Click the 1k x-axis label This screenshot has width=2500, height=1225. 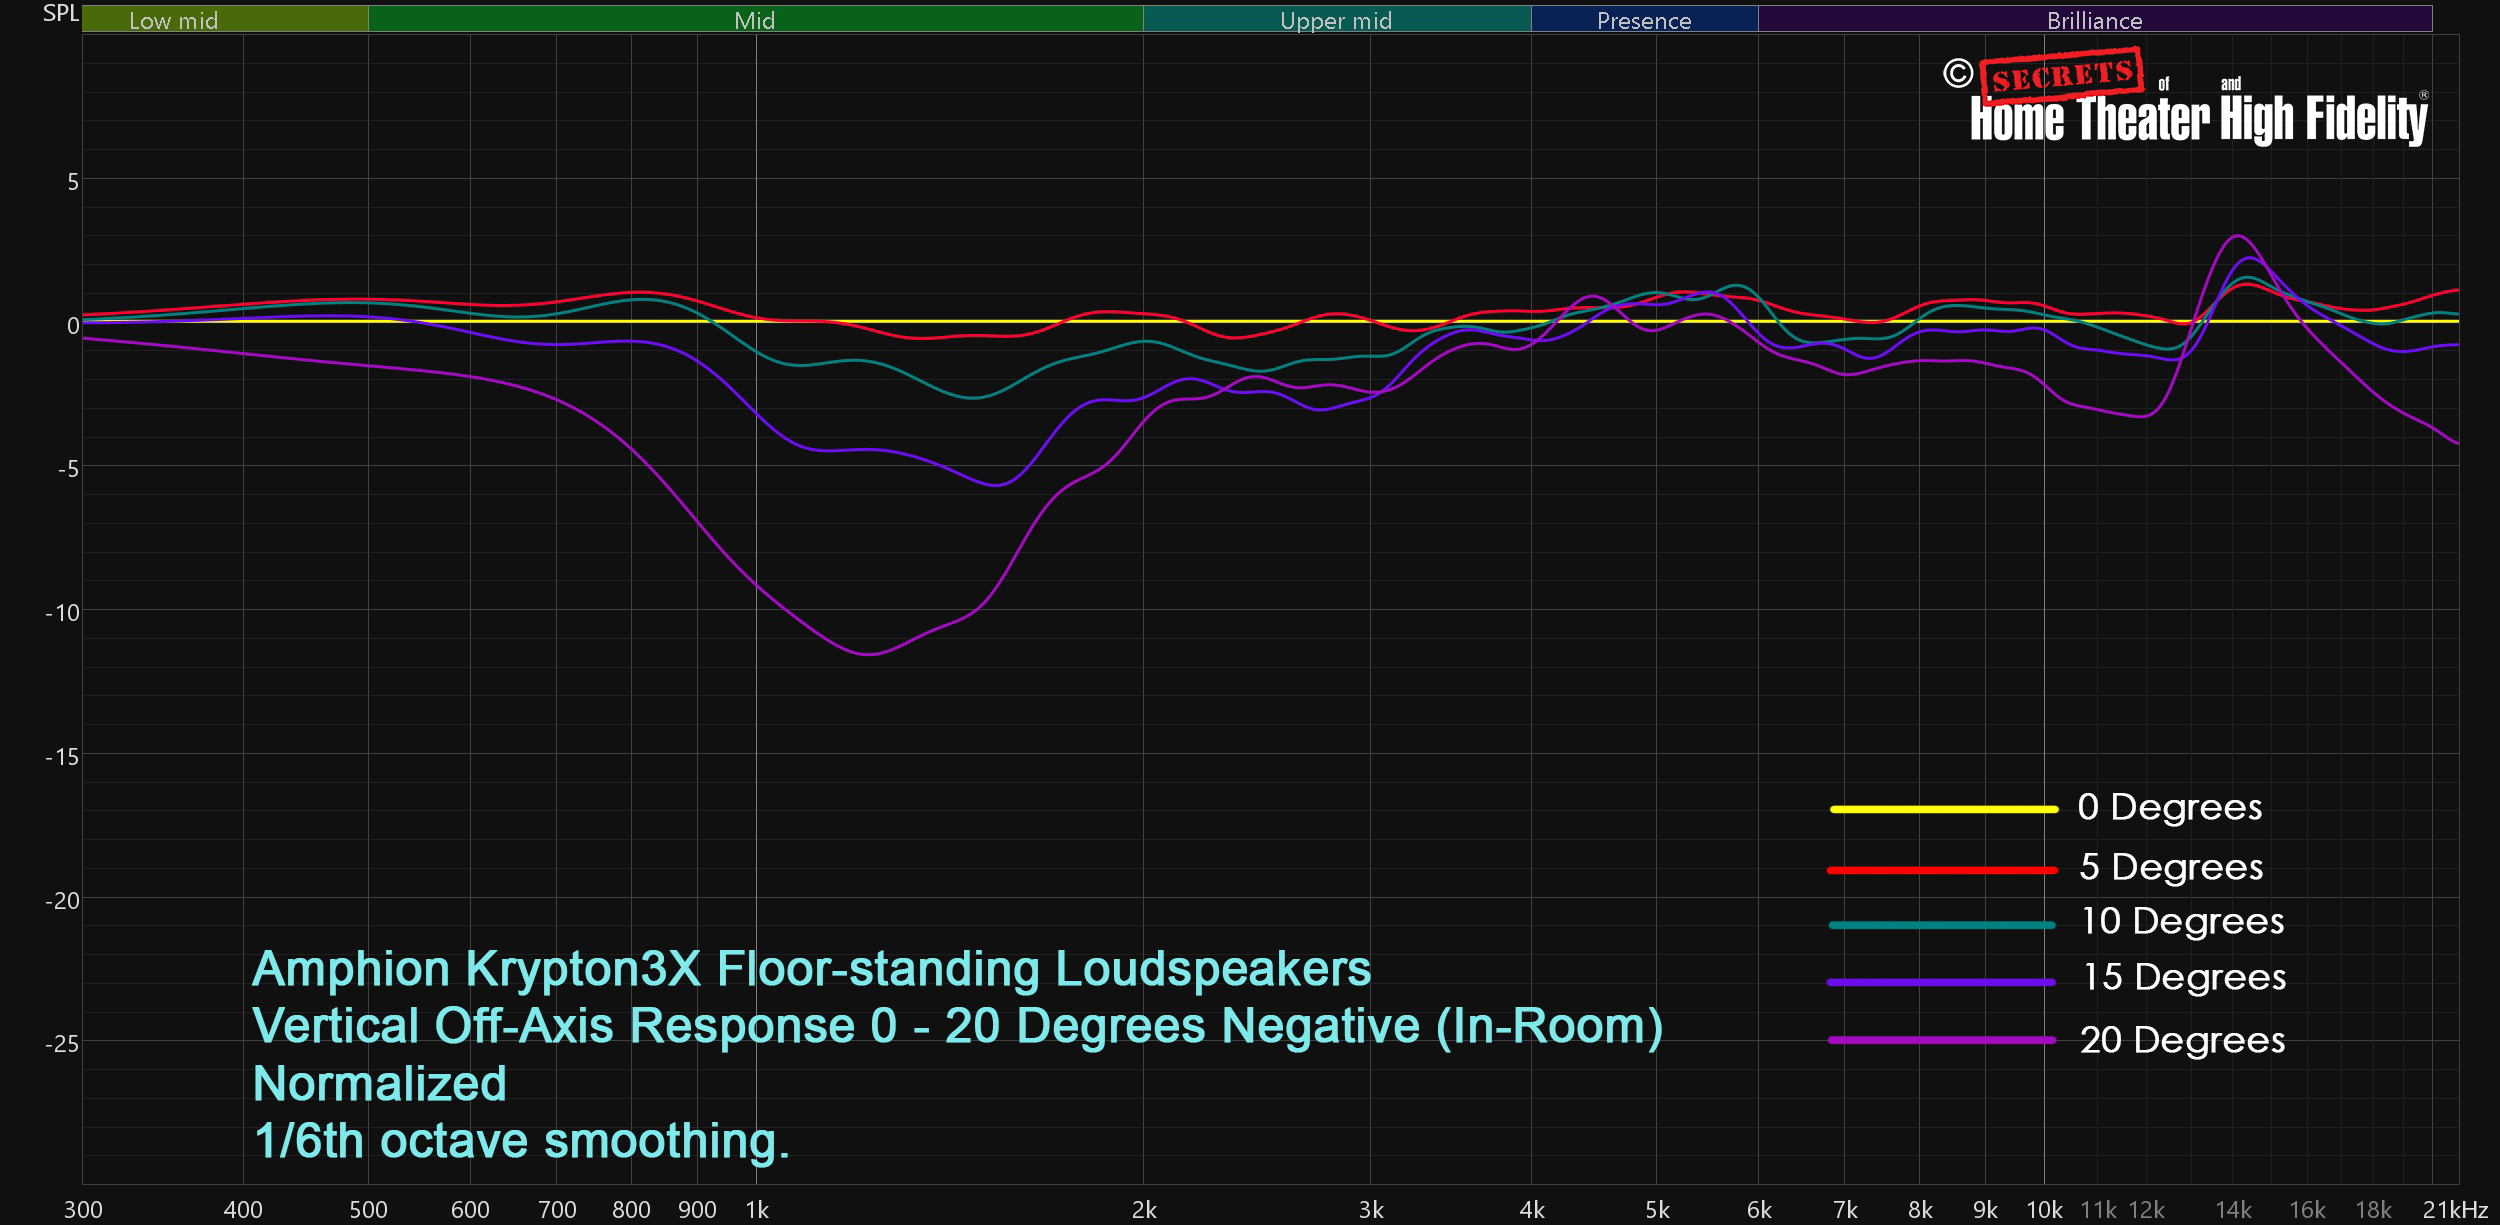[757, 1210]
